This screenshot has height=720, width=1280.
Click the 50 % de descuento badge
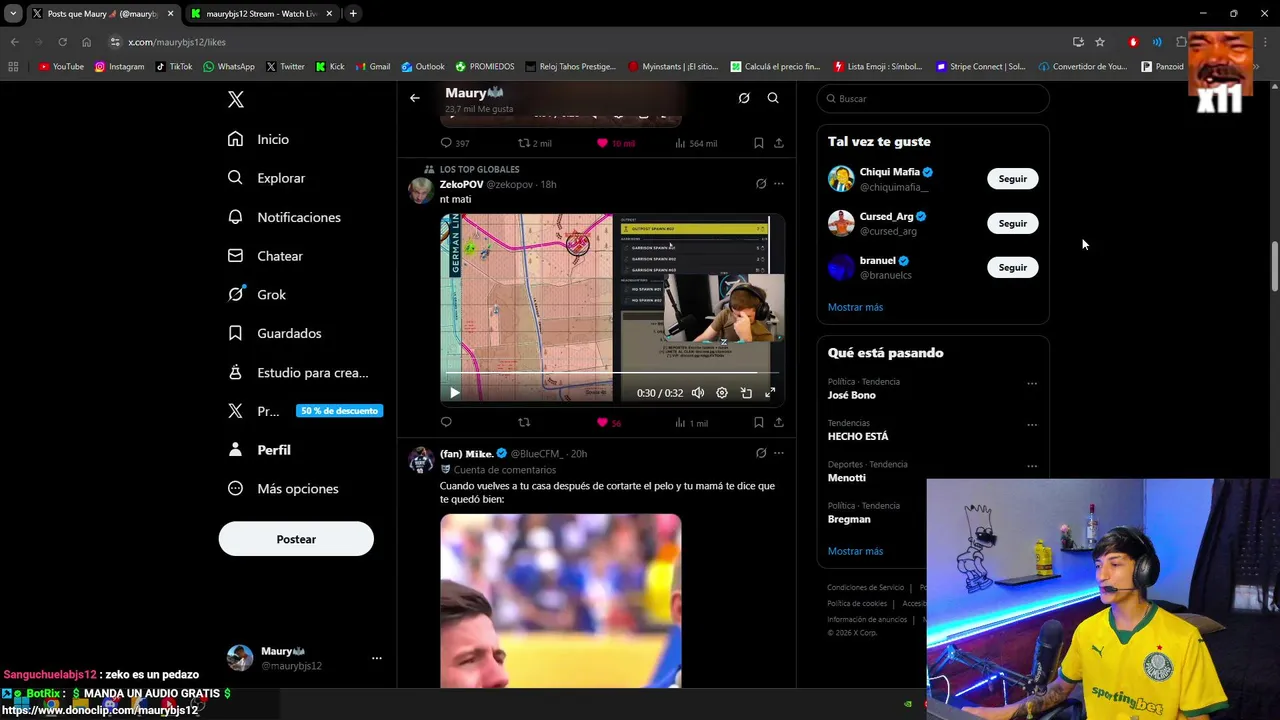point(339,411)
